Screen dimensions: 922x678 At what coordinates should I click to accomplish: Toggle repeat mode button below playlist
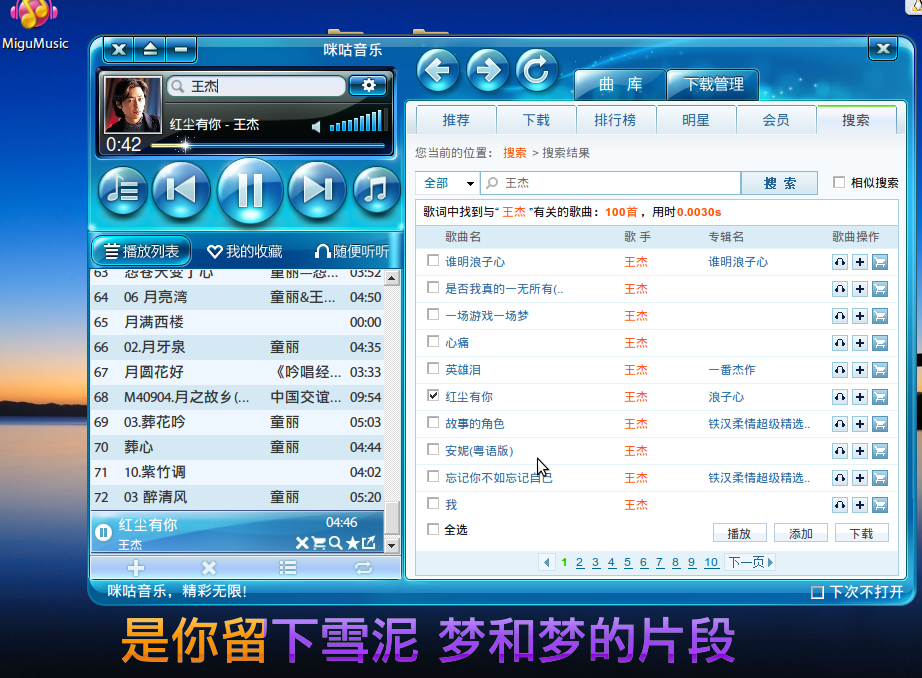click(363, 568)
